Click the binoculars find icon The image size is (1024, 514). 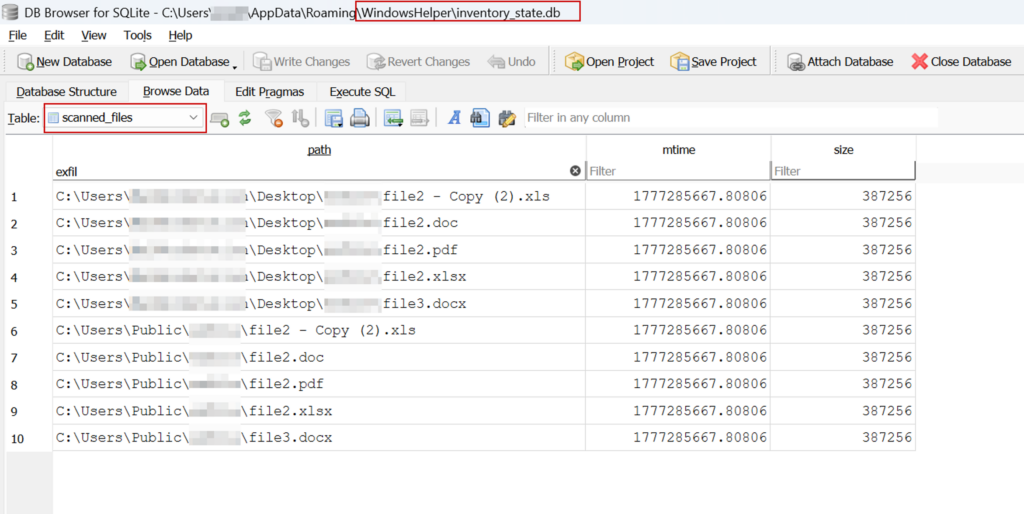pos(480,118)
